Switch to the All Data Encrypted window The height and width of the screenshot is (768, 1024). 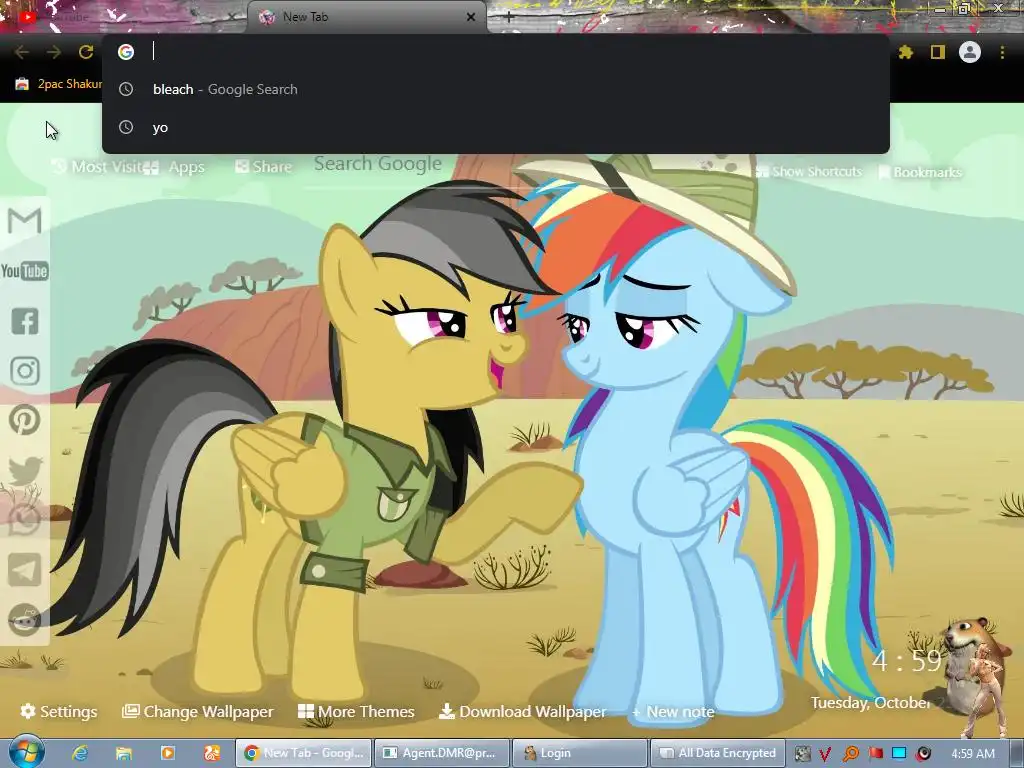717,753
